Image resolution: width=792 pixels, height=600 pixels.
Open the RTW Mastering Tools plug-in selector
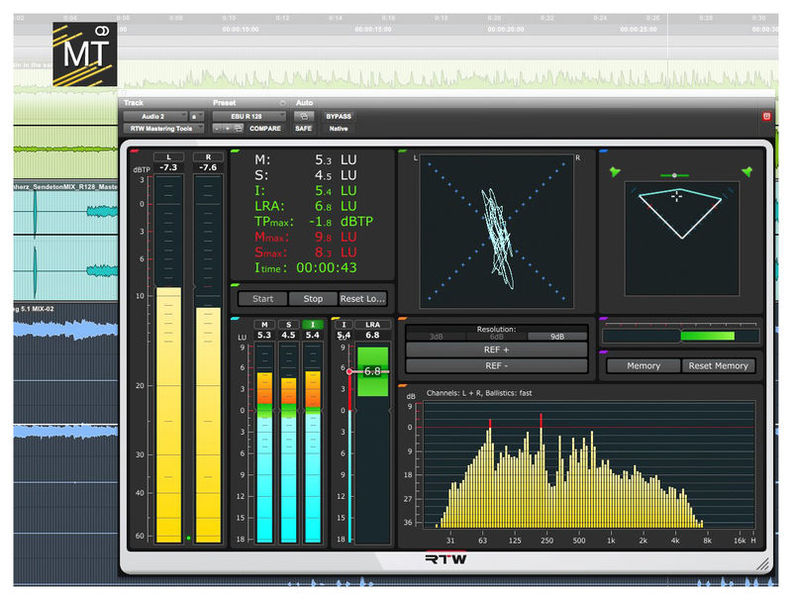point(163,129)
